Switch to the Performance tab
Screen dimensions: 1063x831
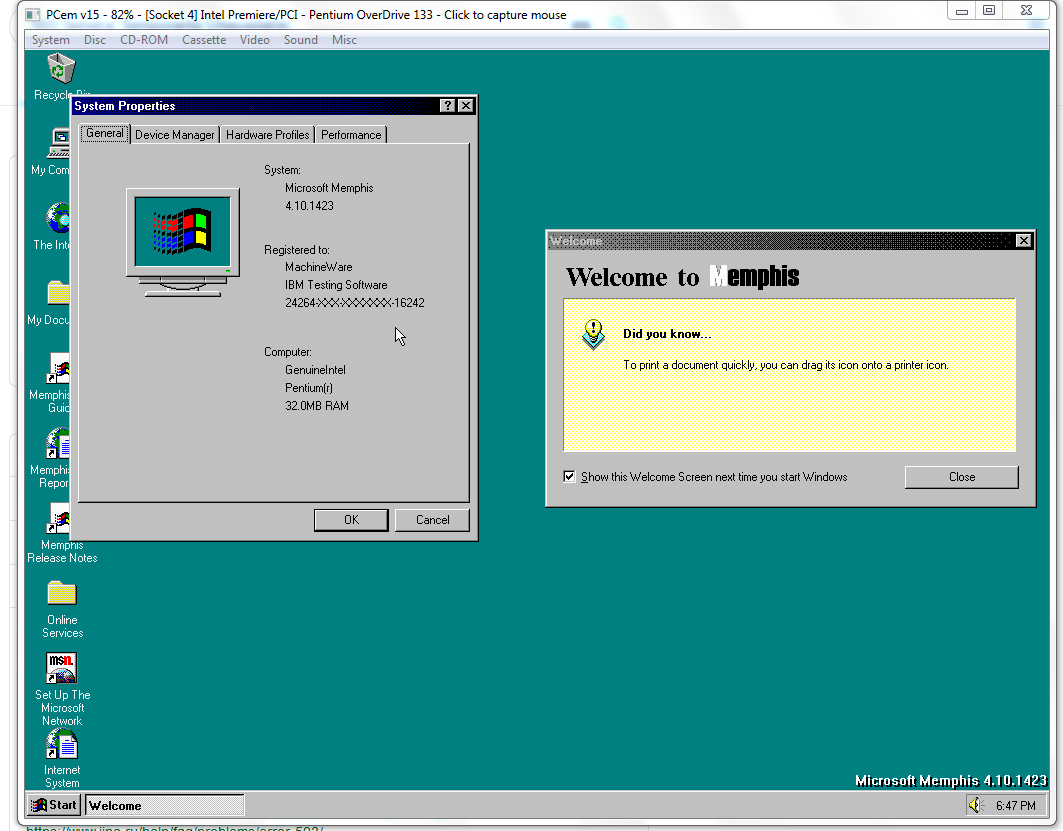point(351,135)
